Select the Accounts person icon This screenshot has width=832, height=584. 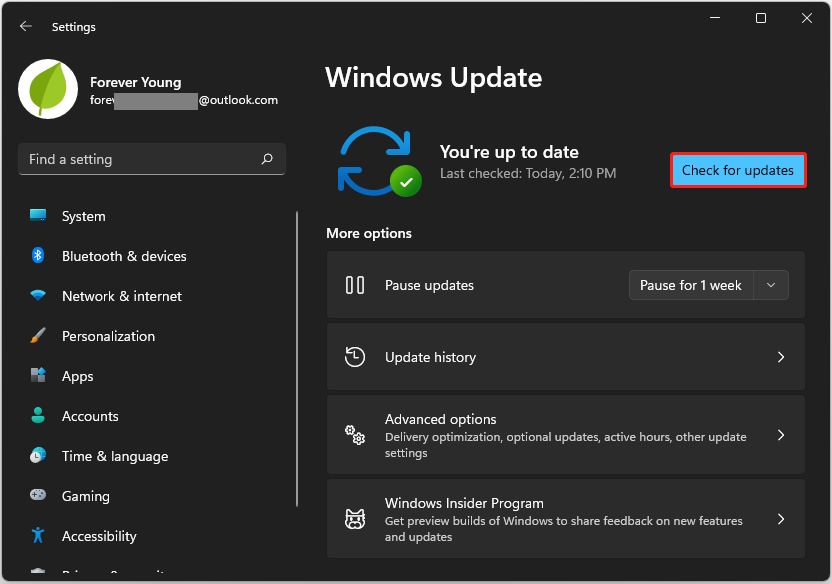point(38,416)
